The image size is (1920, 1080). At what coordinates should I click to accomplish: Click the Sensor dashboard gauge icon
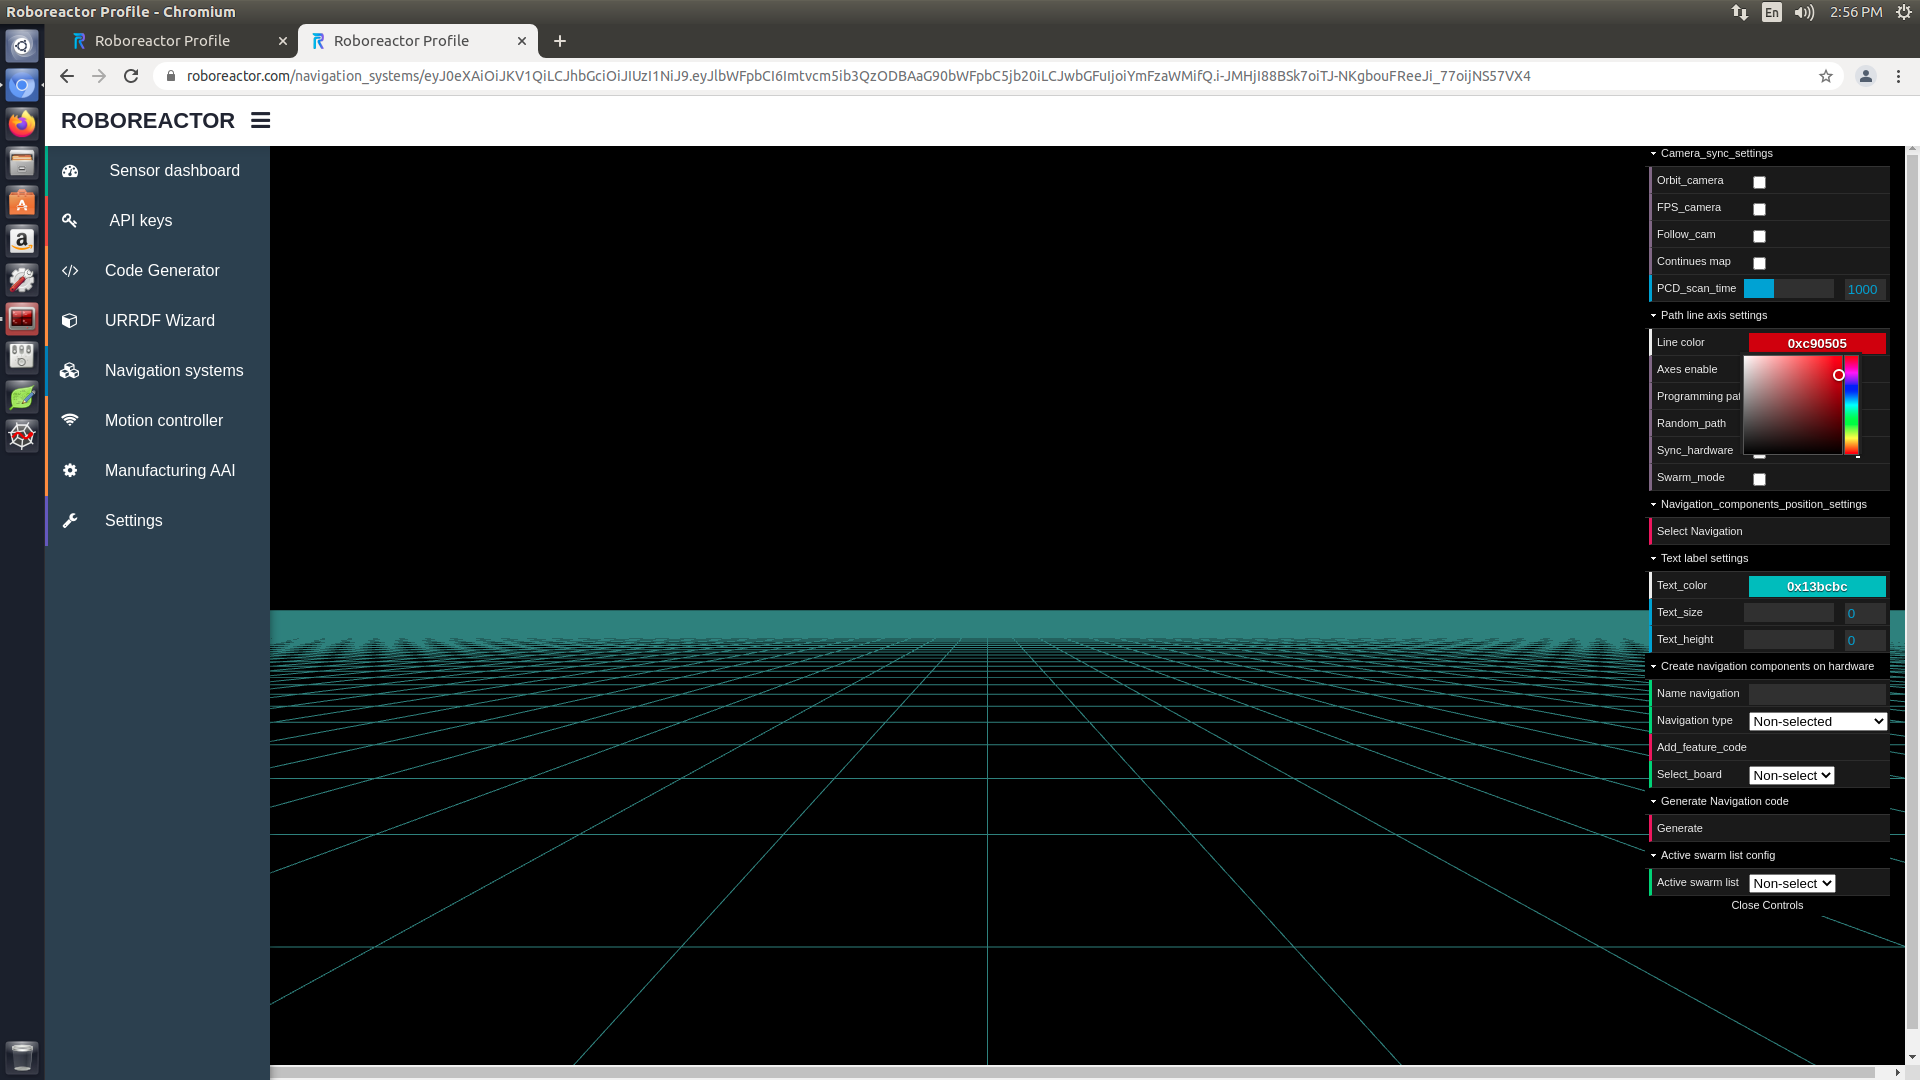70,171
